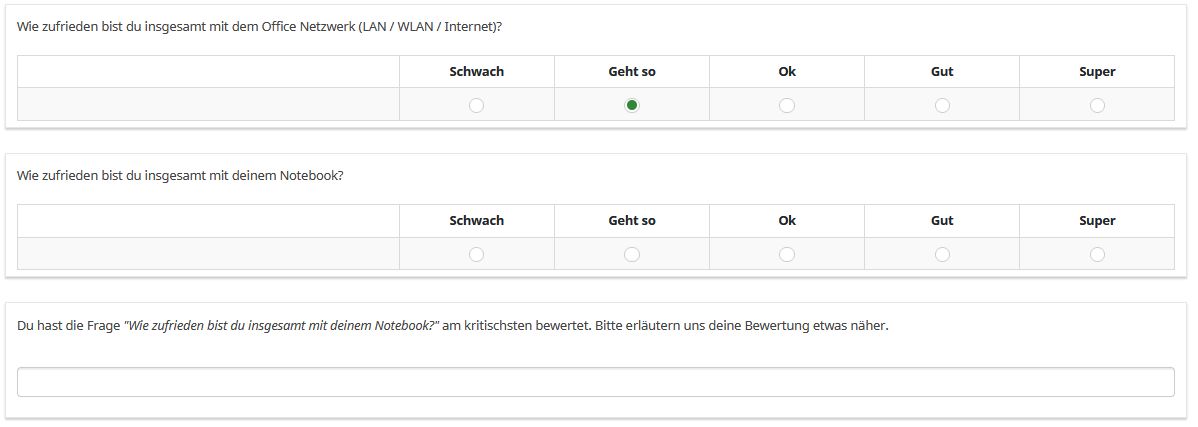Click 'Ok' header in Netzwerk table
Image resolution: width=1198 pixels, height=427 pixels.
point(787,72)
